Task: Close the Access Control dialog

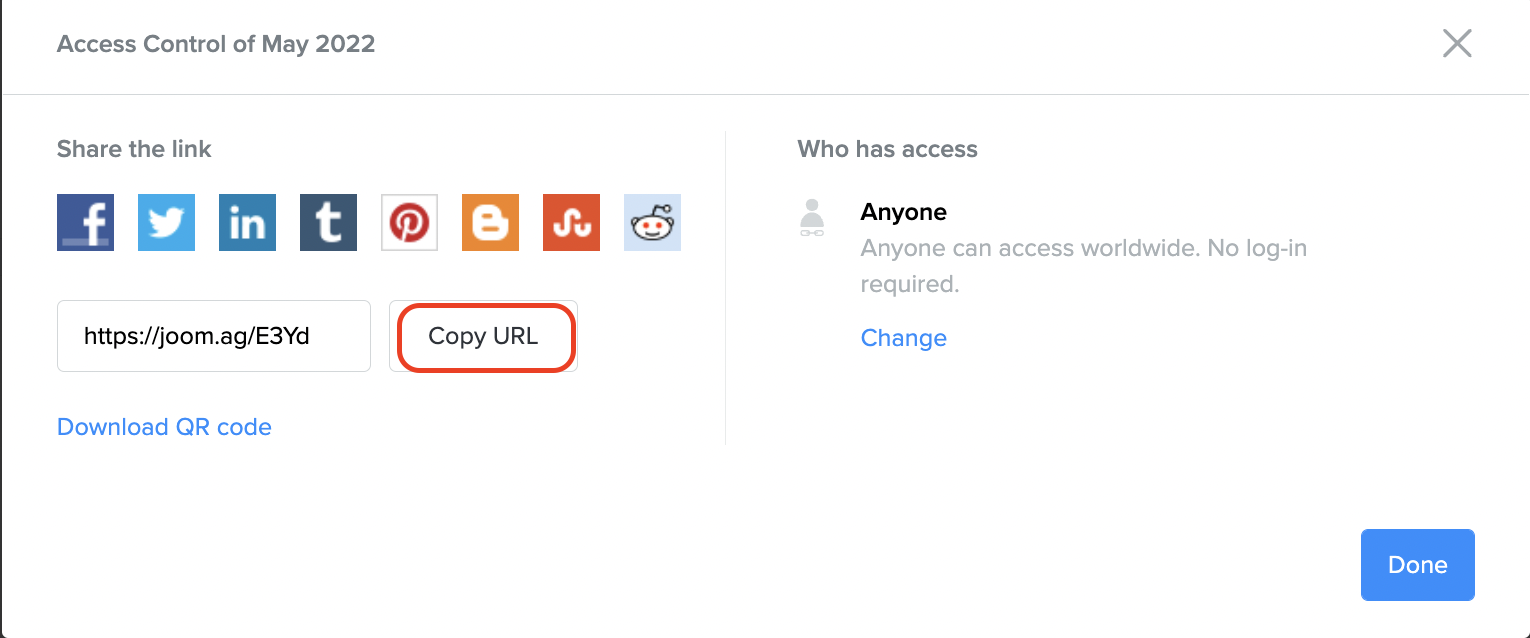Action: pos(1456,44)
